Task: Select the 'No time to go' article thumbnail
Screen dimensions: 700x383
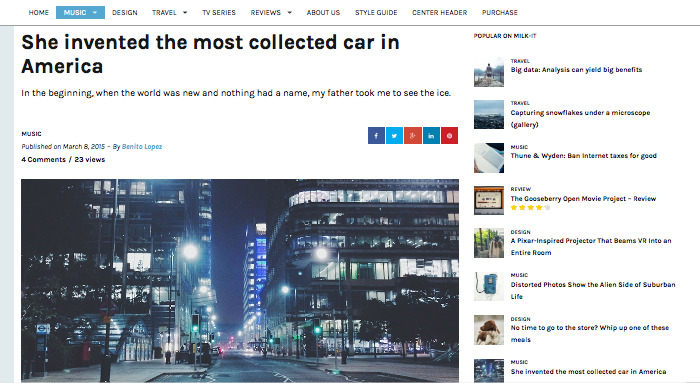Action: tap(489, 329)
